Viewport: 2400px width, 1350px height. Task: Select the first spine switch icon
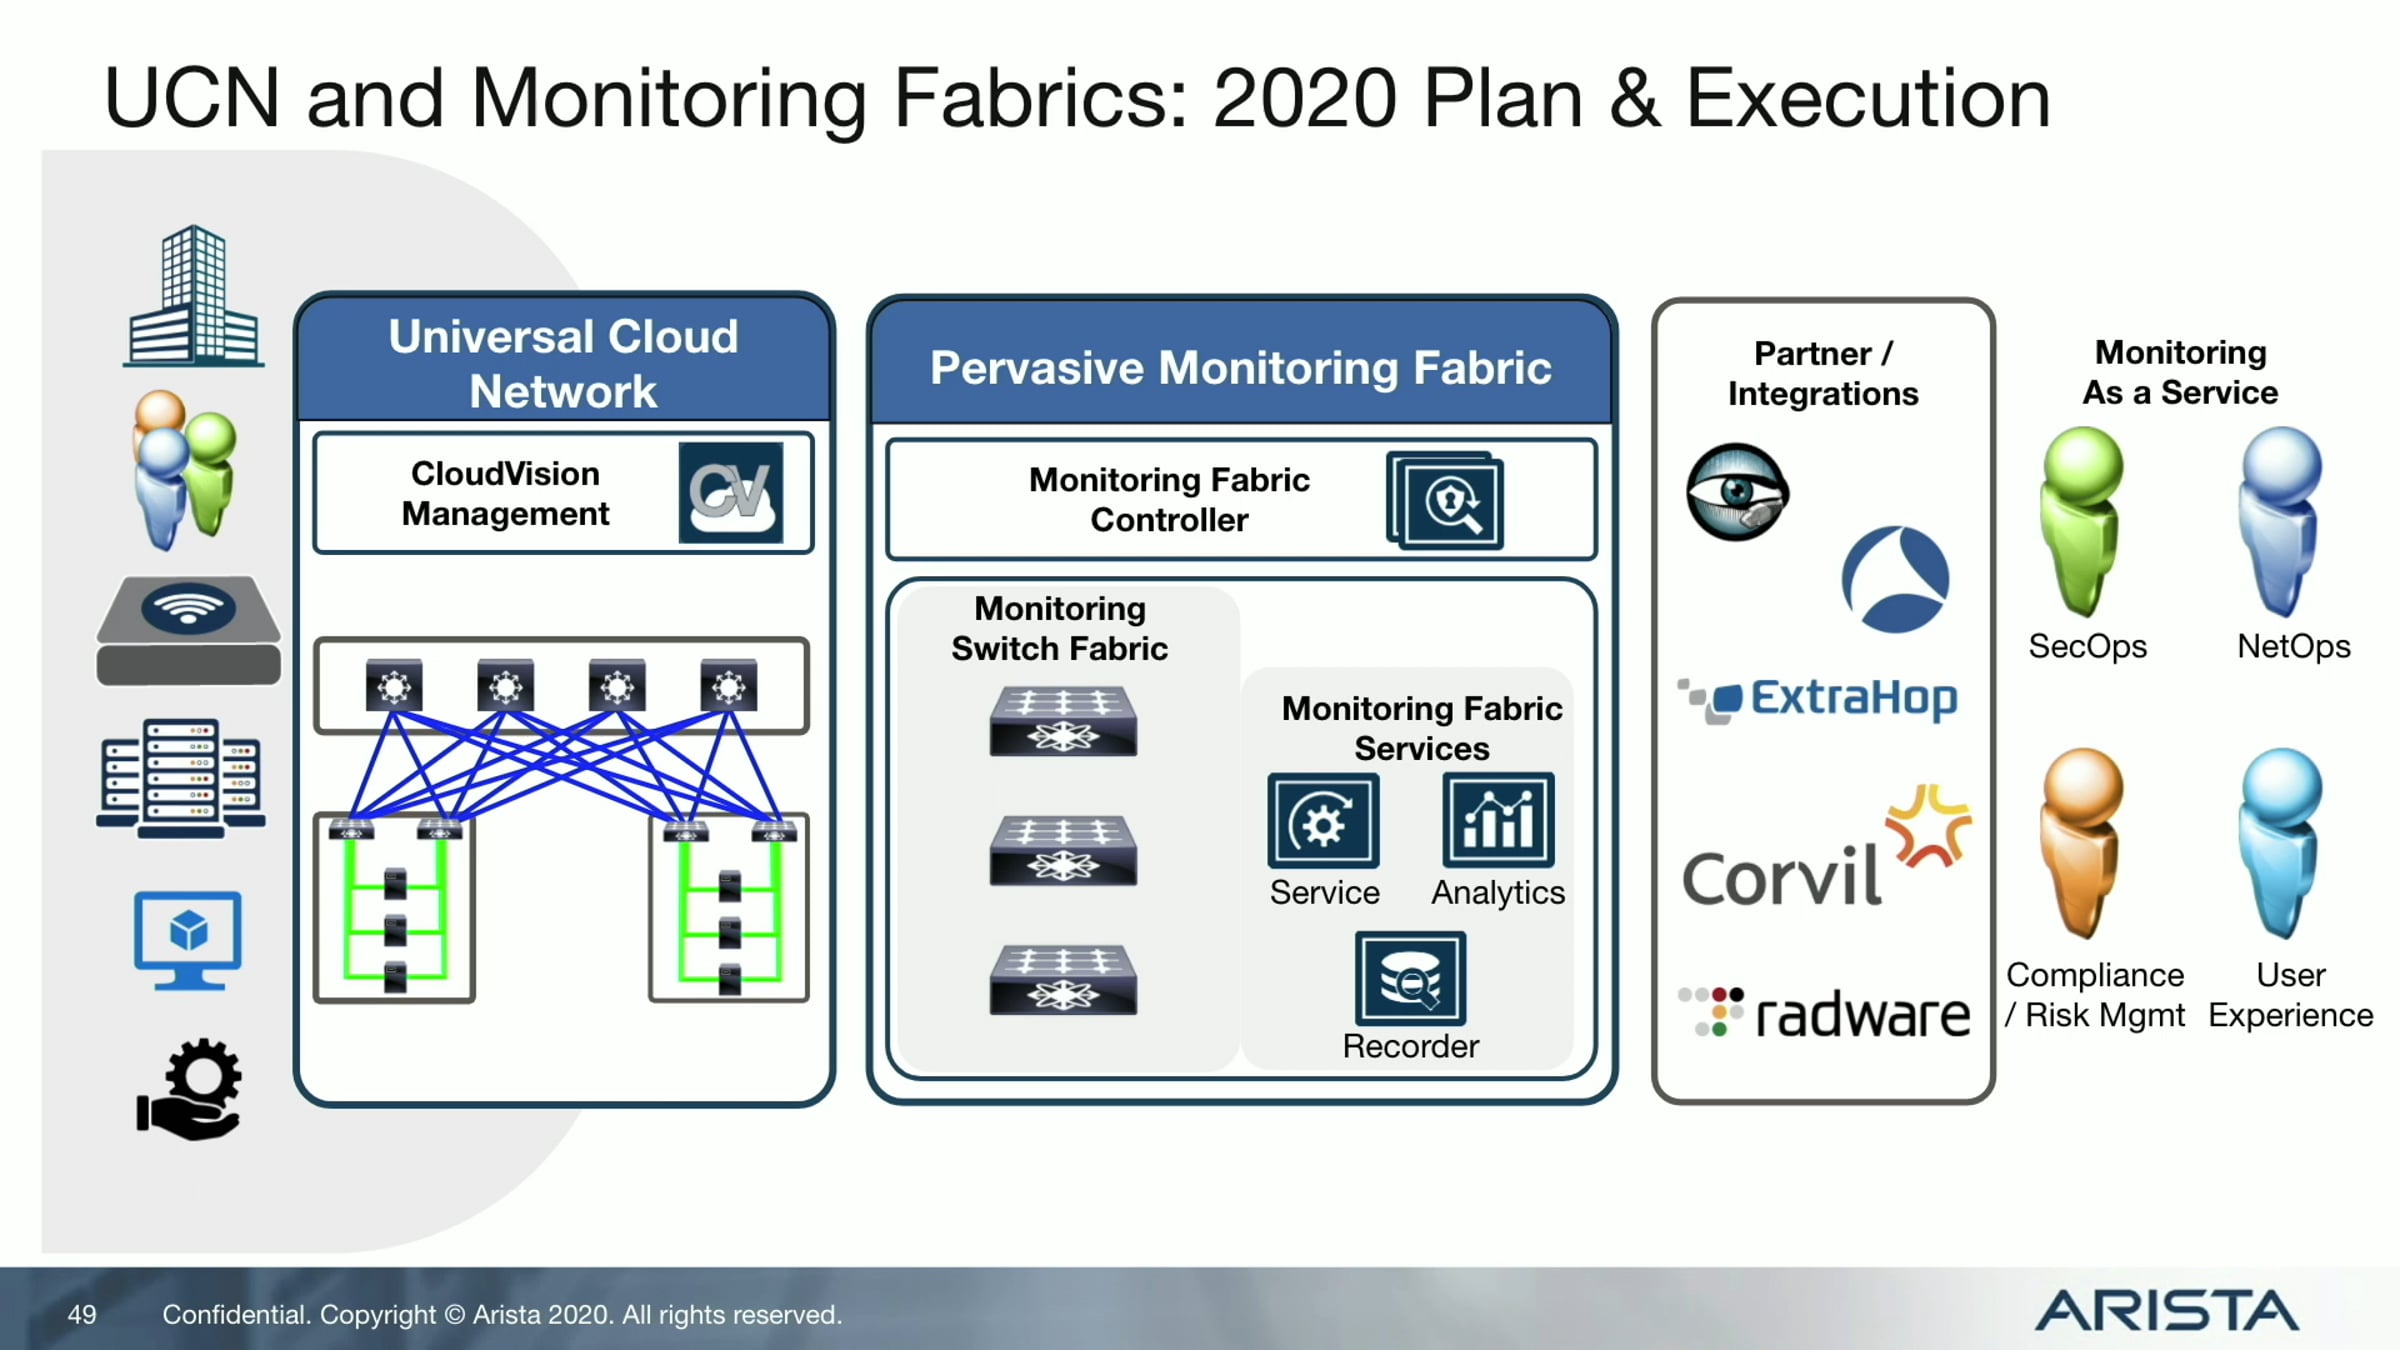pos(394,686)
